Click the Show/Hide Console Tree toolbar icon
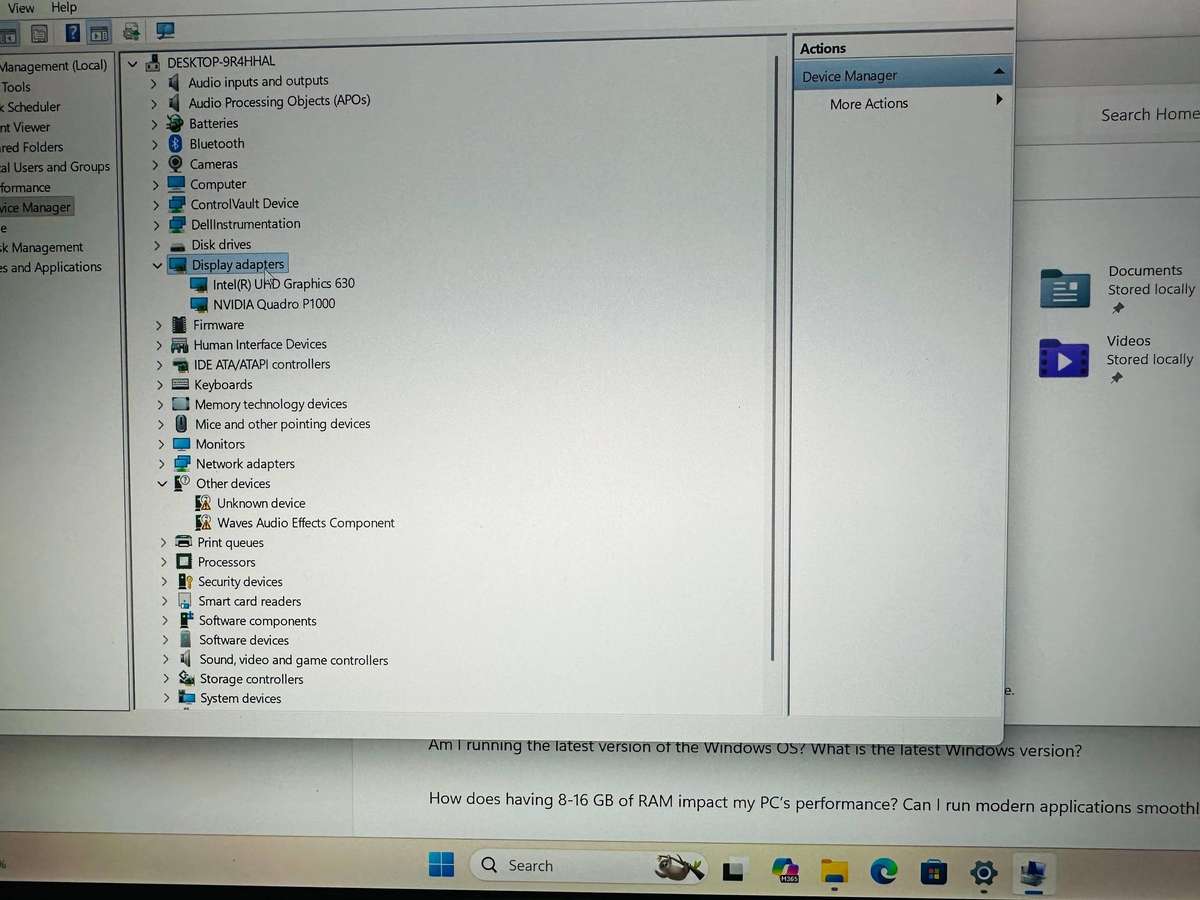 tap(10, 32)
